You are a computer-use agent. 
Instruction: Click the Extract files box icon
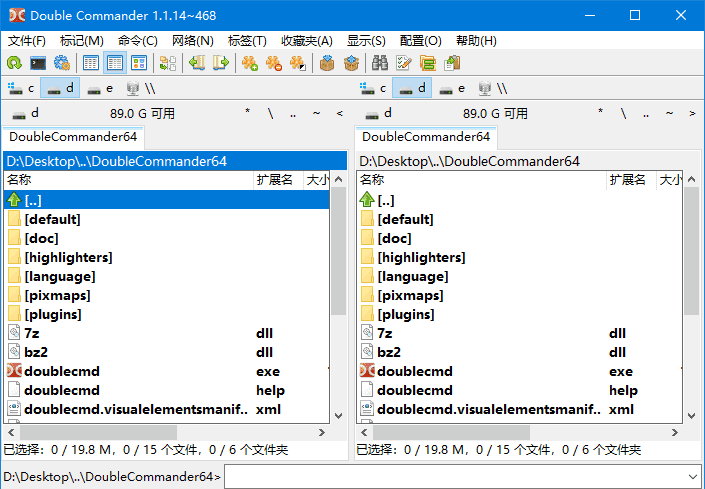351,63
